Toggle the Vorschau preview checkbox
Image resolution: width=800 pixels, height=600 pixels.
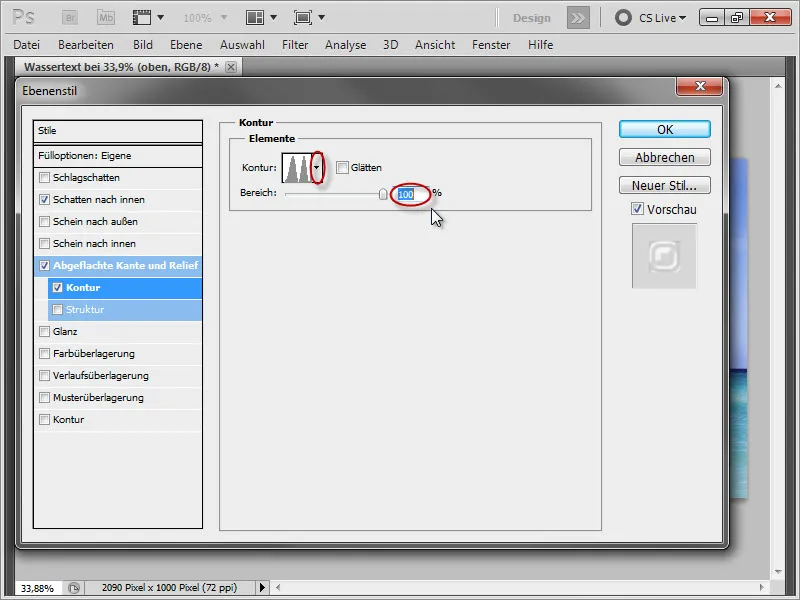(x=637, y=209)
